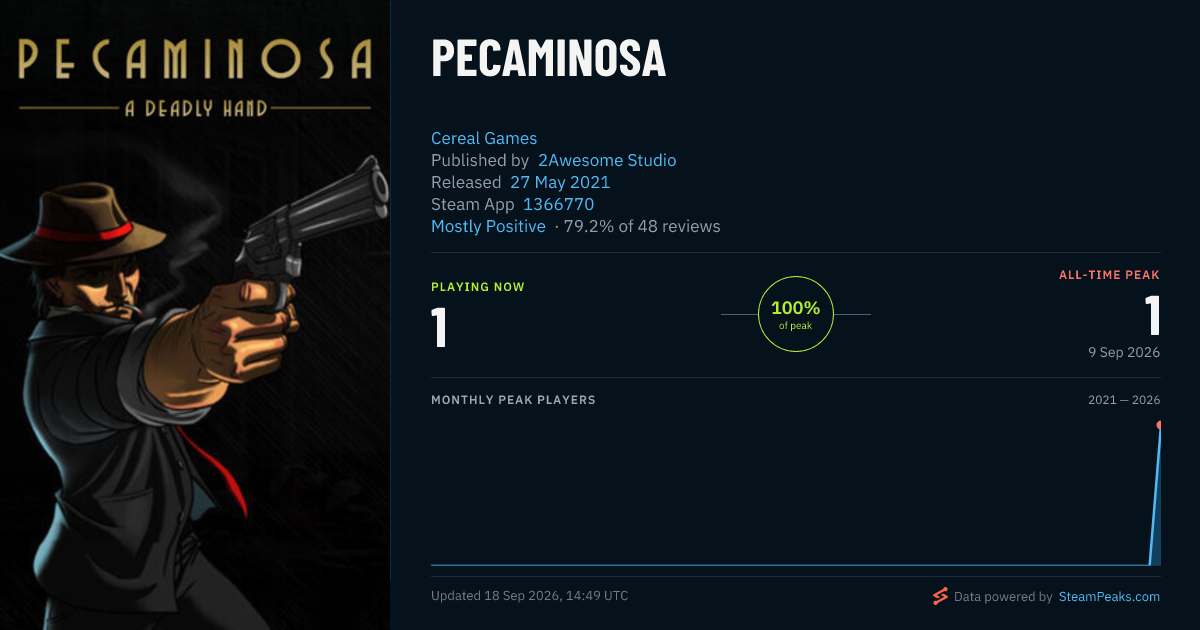Click the 100% of peak circle badge
This screenshot has width=1200, height=630.
click(x=796, y=314)
